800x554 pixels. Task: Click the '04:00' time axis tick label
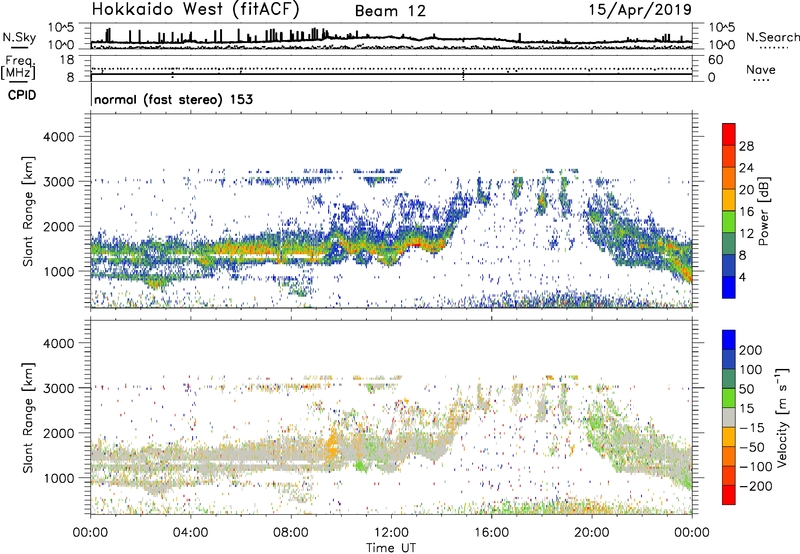[x=190, y=533]
